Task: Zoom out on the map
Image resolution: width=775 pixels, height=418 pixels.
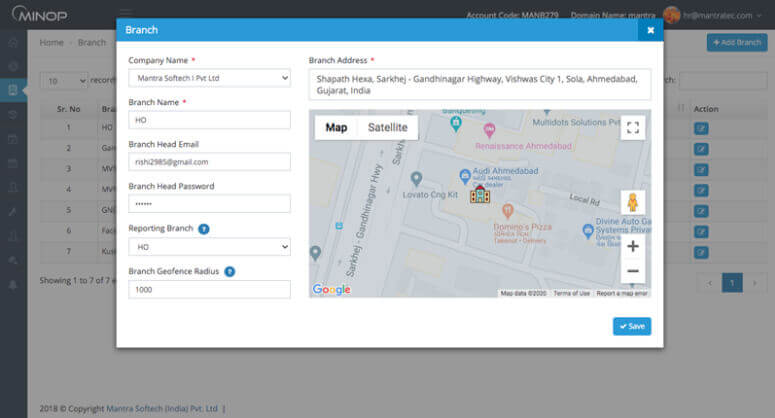Action: (x=632, y=271)
